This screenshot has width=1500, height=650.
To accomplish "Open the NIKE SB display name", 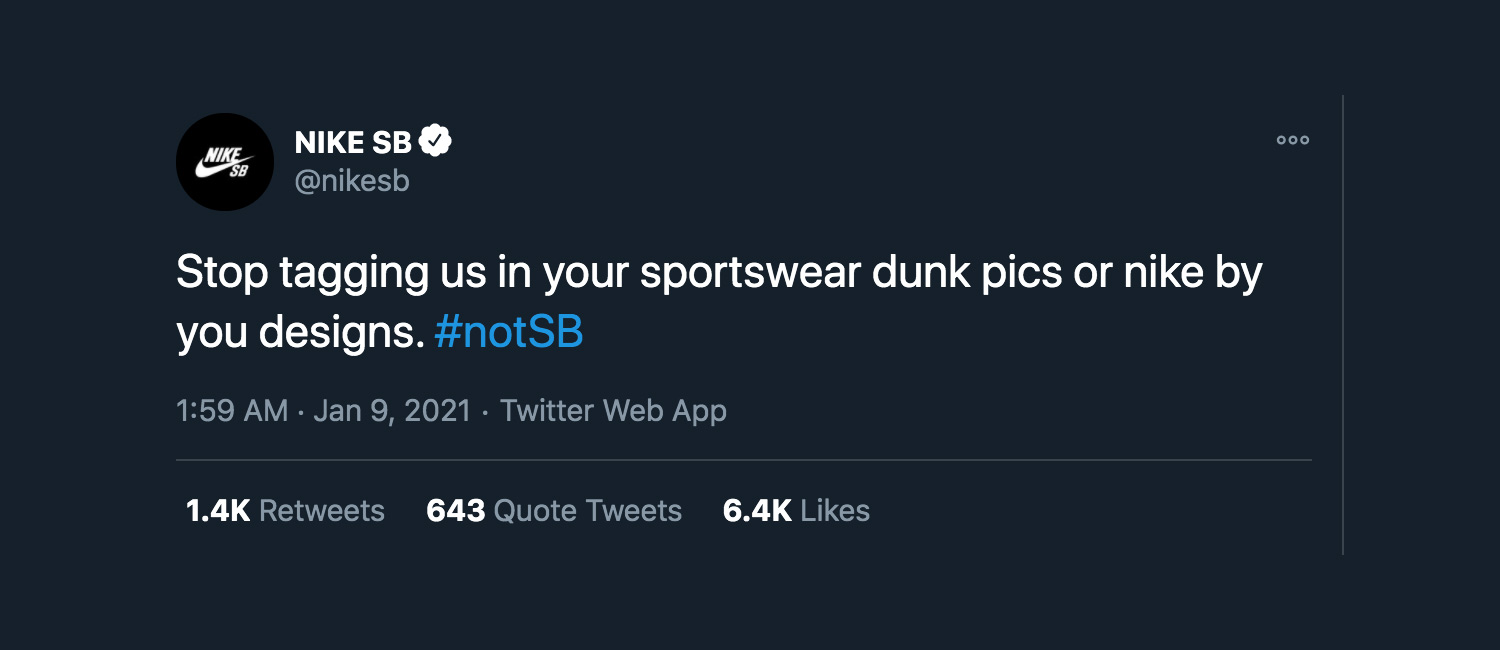I will click(x=353, y=143).
